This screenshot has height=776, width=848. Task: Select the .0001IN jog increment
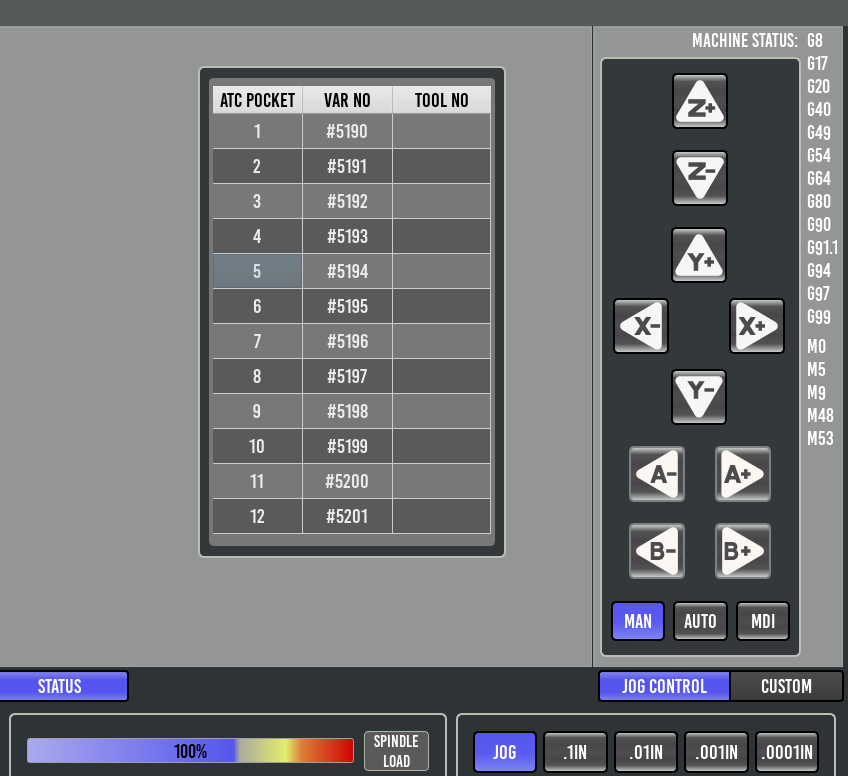(x=787, y=752)
